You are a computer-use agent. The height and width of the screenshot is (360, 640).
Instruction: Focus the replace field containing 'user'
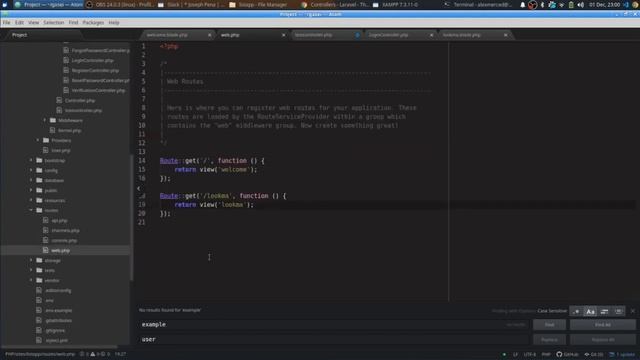333,339
